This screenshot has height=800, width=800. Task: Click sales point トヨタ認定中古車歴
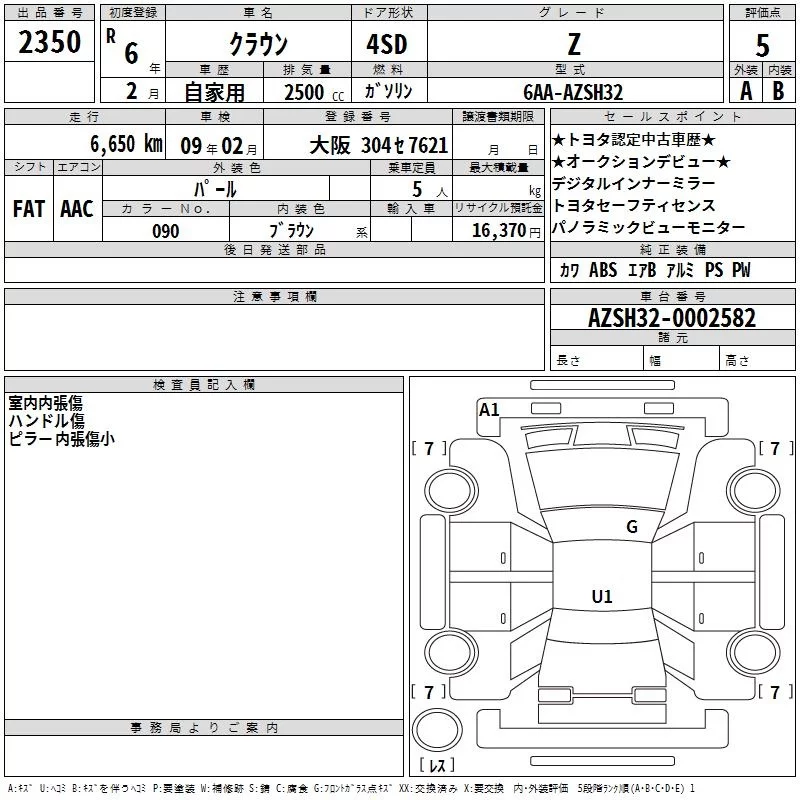pyautogui.click(x=634, y=140)
